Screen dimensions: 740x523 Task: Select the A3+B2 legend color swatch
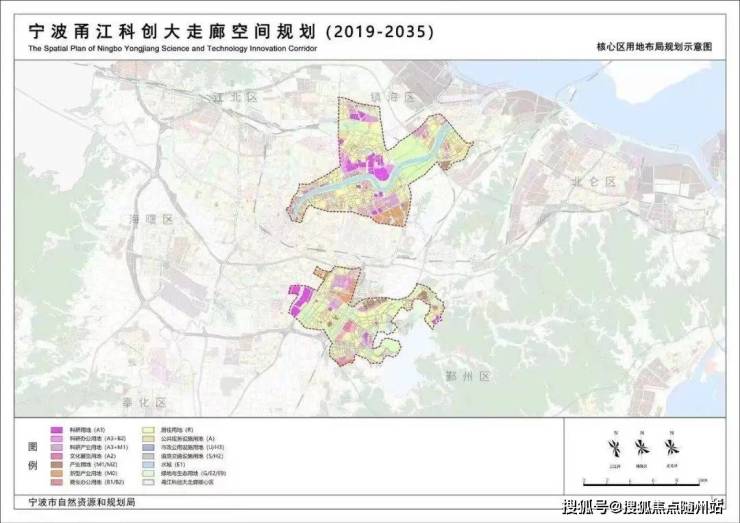(57, 439)
